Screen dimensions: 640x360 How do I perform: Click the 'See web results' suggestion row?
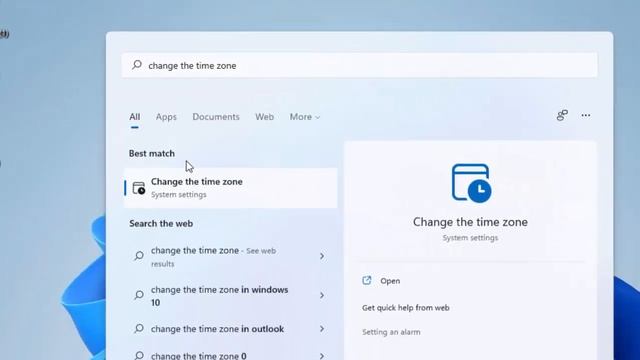coord(231,256)
